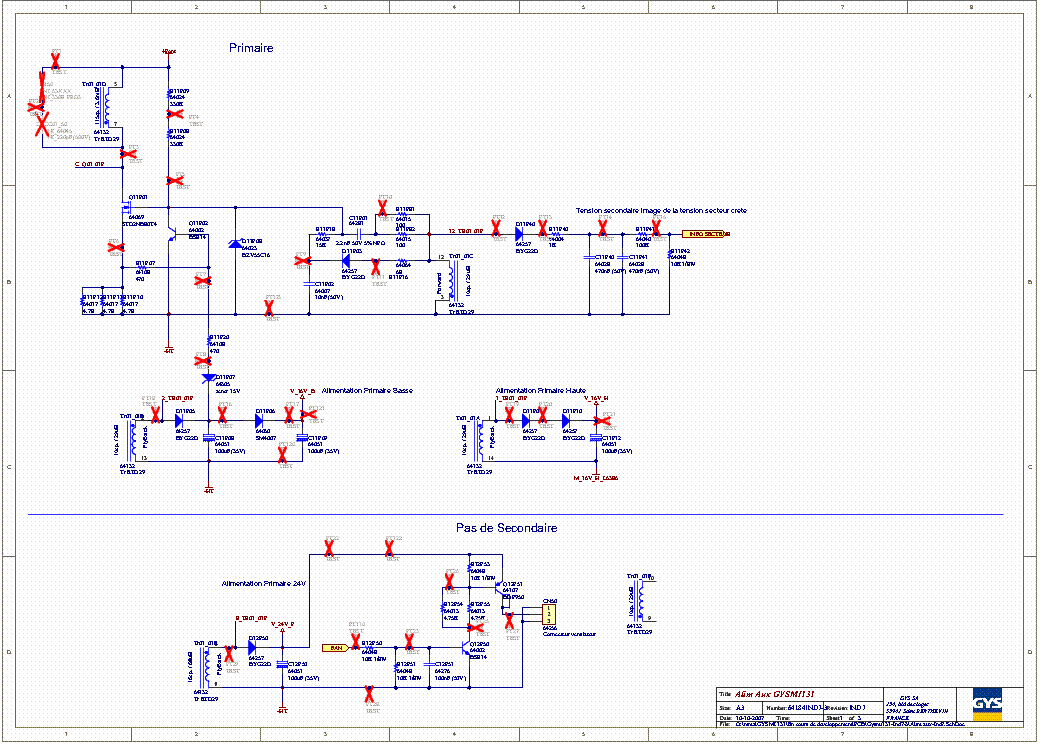
Task: Select the Tr01_01B flyback winding
Action: (134, 440)
